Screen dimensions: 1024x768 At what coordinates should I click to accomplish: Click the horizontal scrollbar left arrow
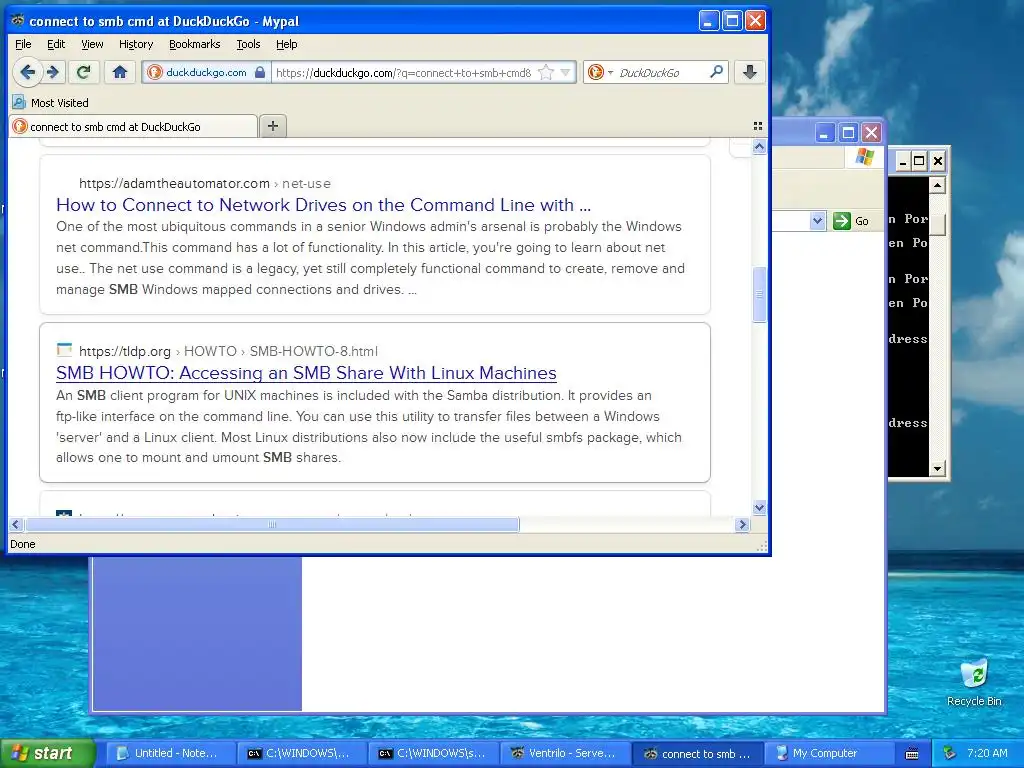pyautogui.click(x=16, y=524)
